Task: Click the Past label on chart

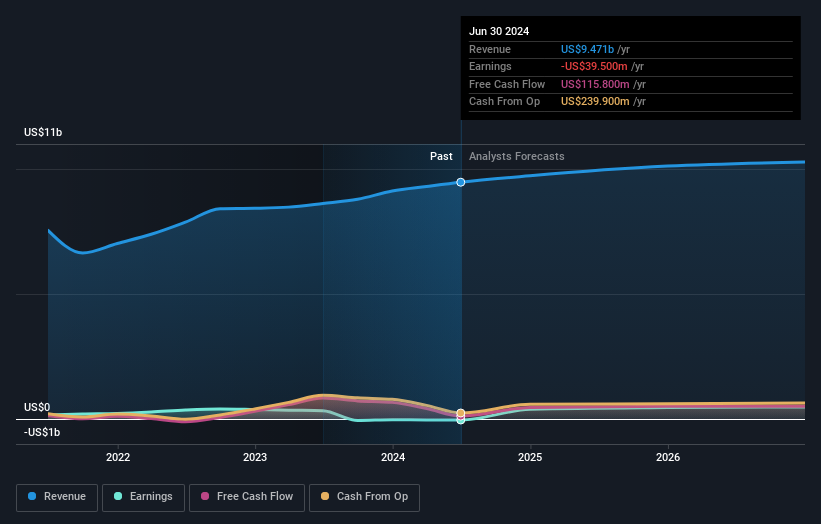Action: tap(441, 156)
